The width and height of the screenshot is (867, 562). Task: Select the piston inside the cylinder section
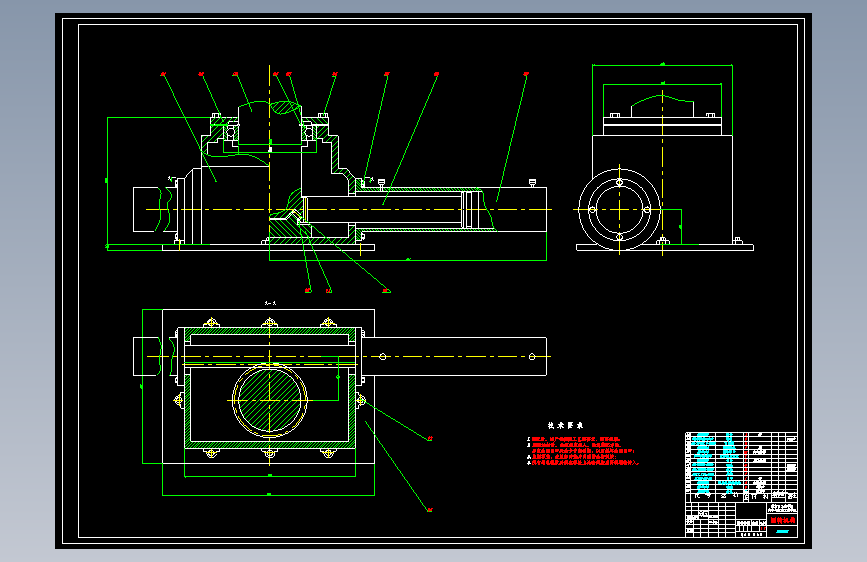pos(471,210)
